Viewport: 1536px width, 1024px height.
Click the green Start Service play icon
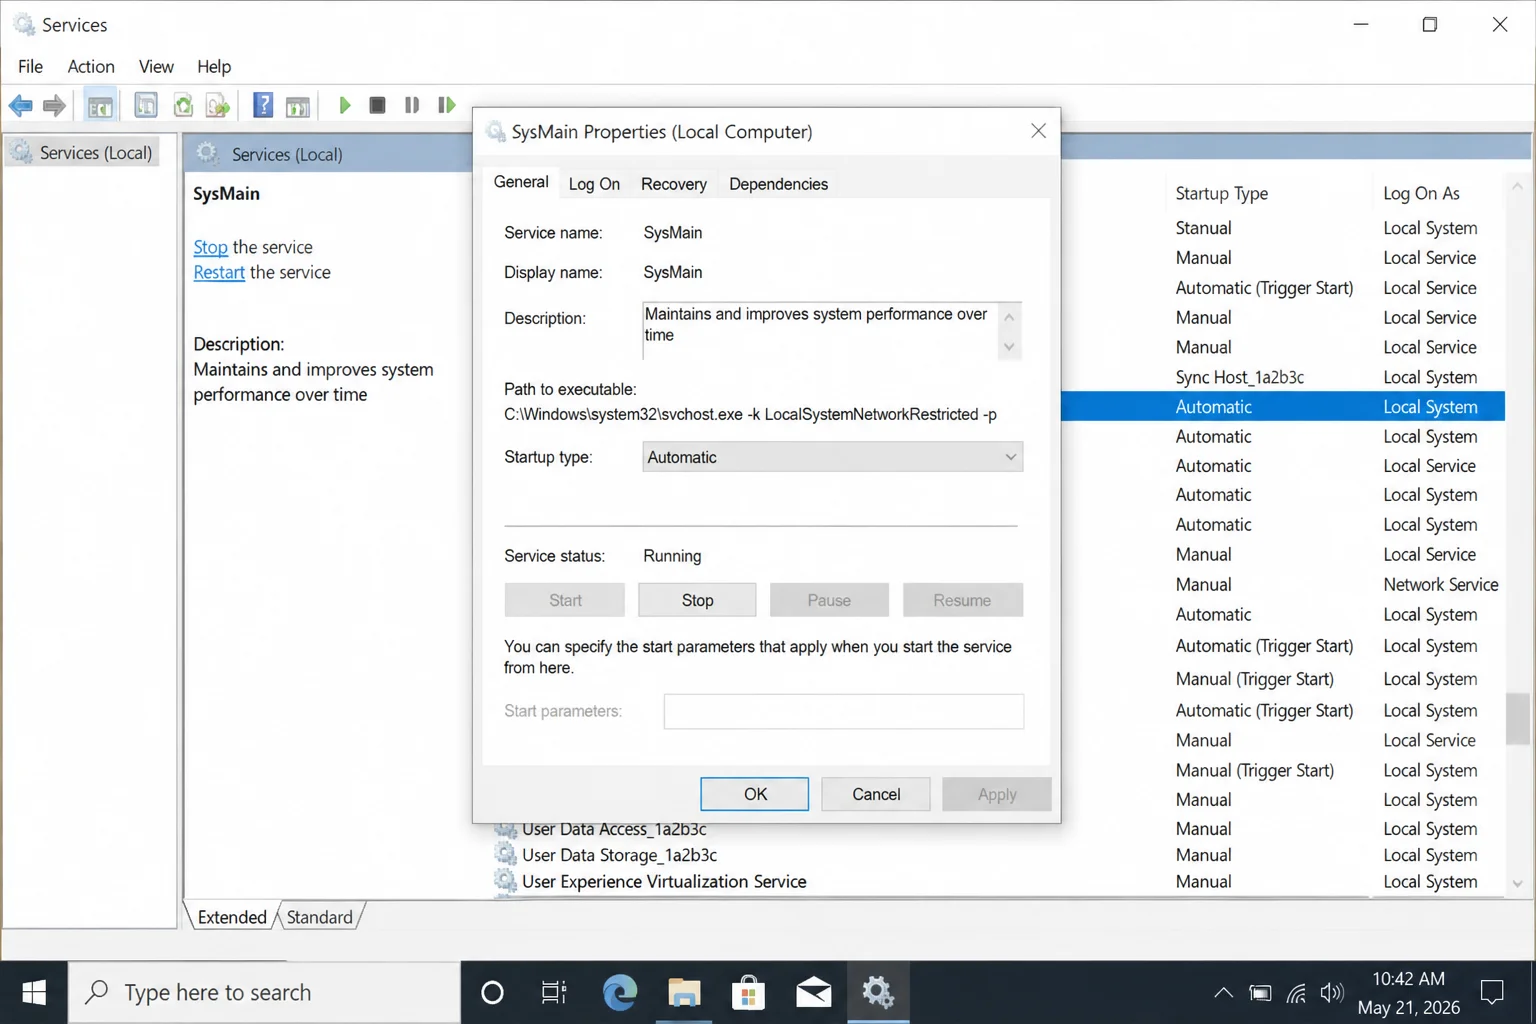(x=345, y=105)
